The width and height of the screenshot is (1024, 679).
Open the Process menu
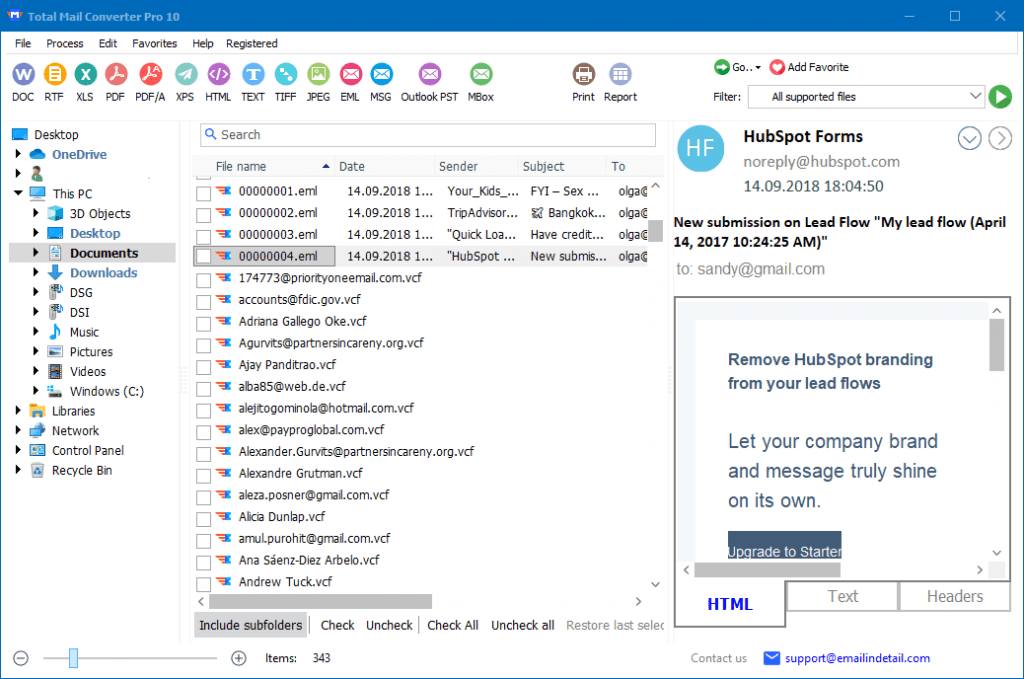[64, 43]
